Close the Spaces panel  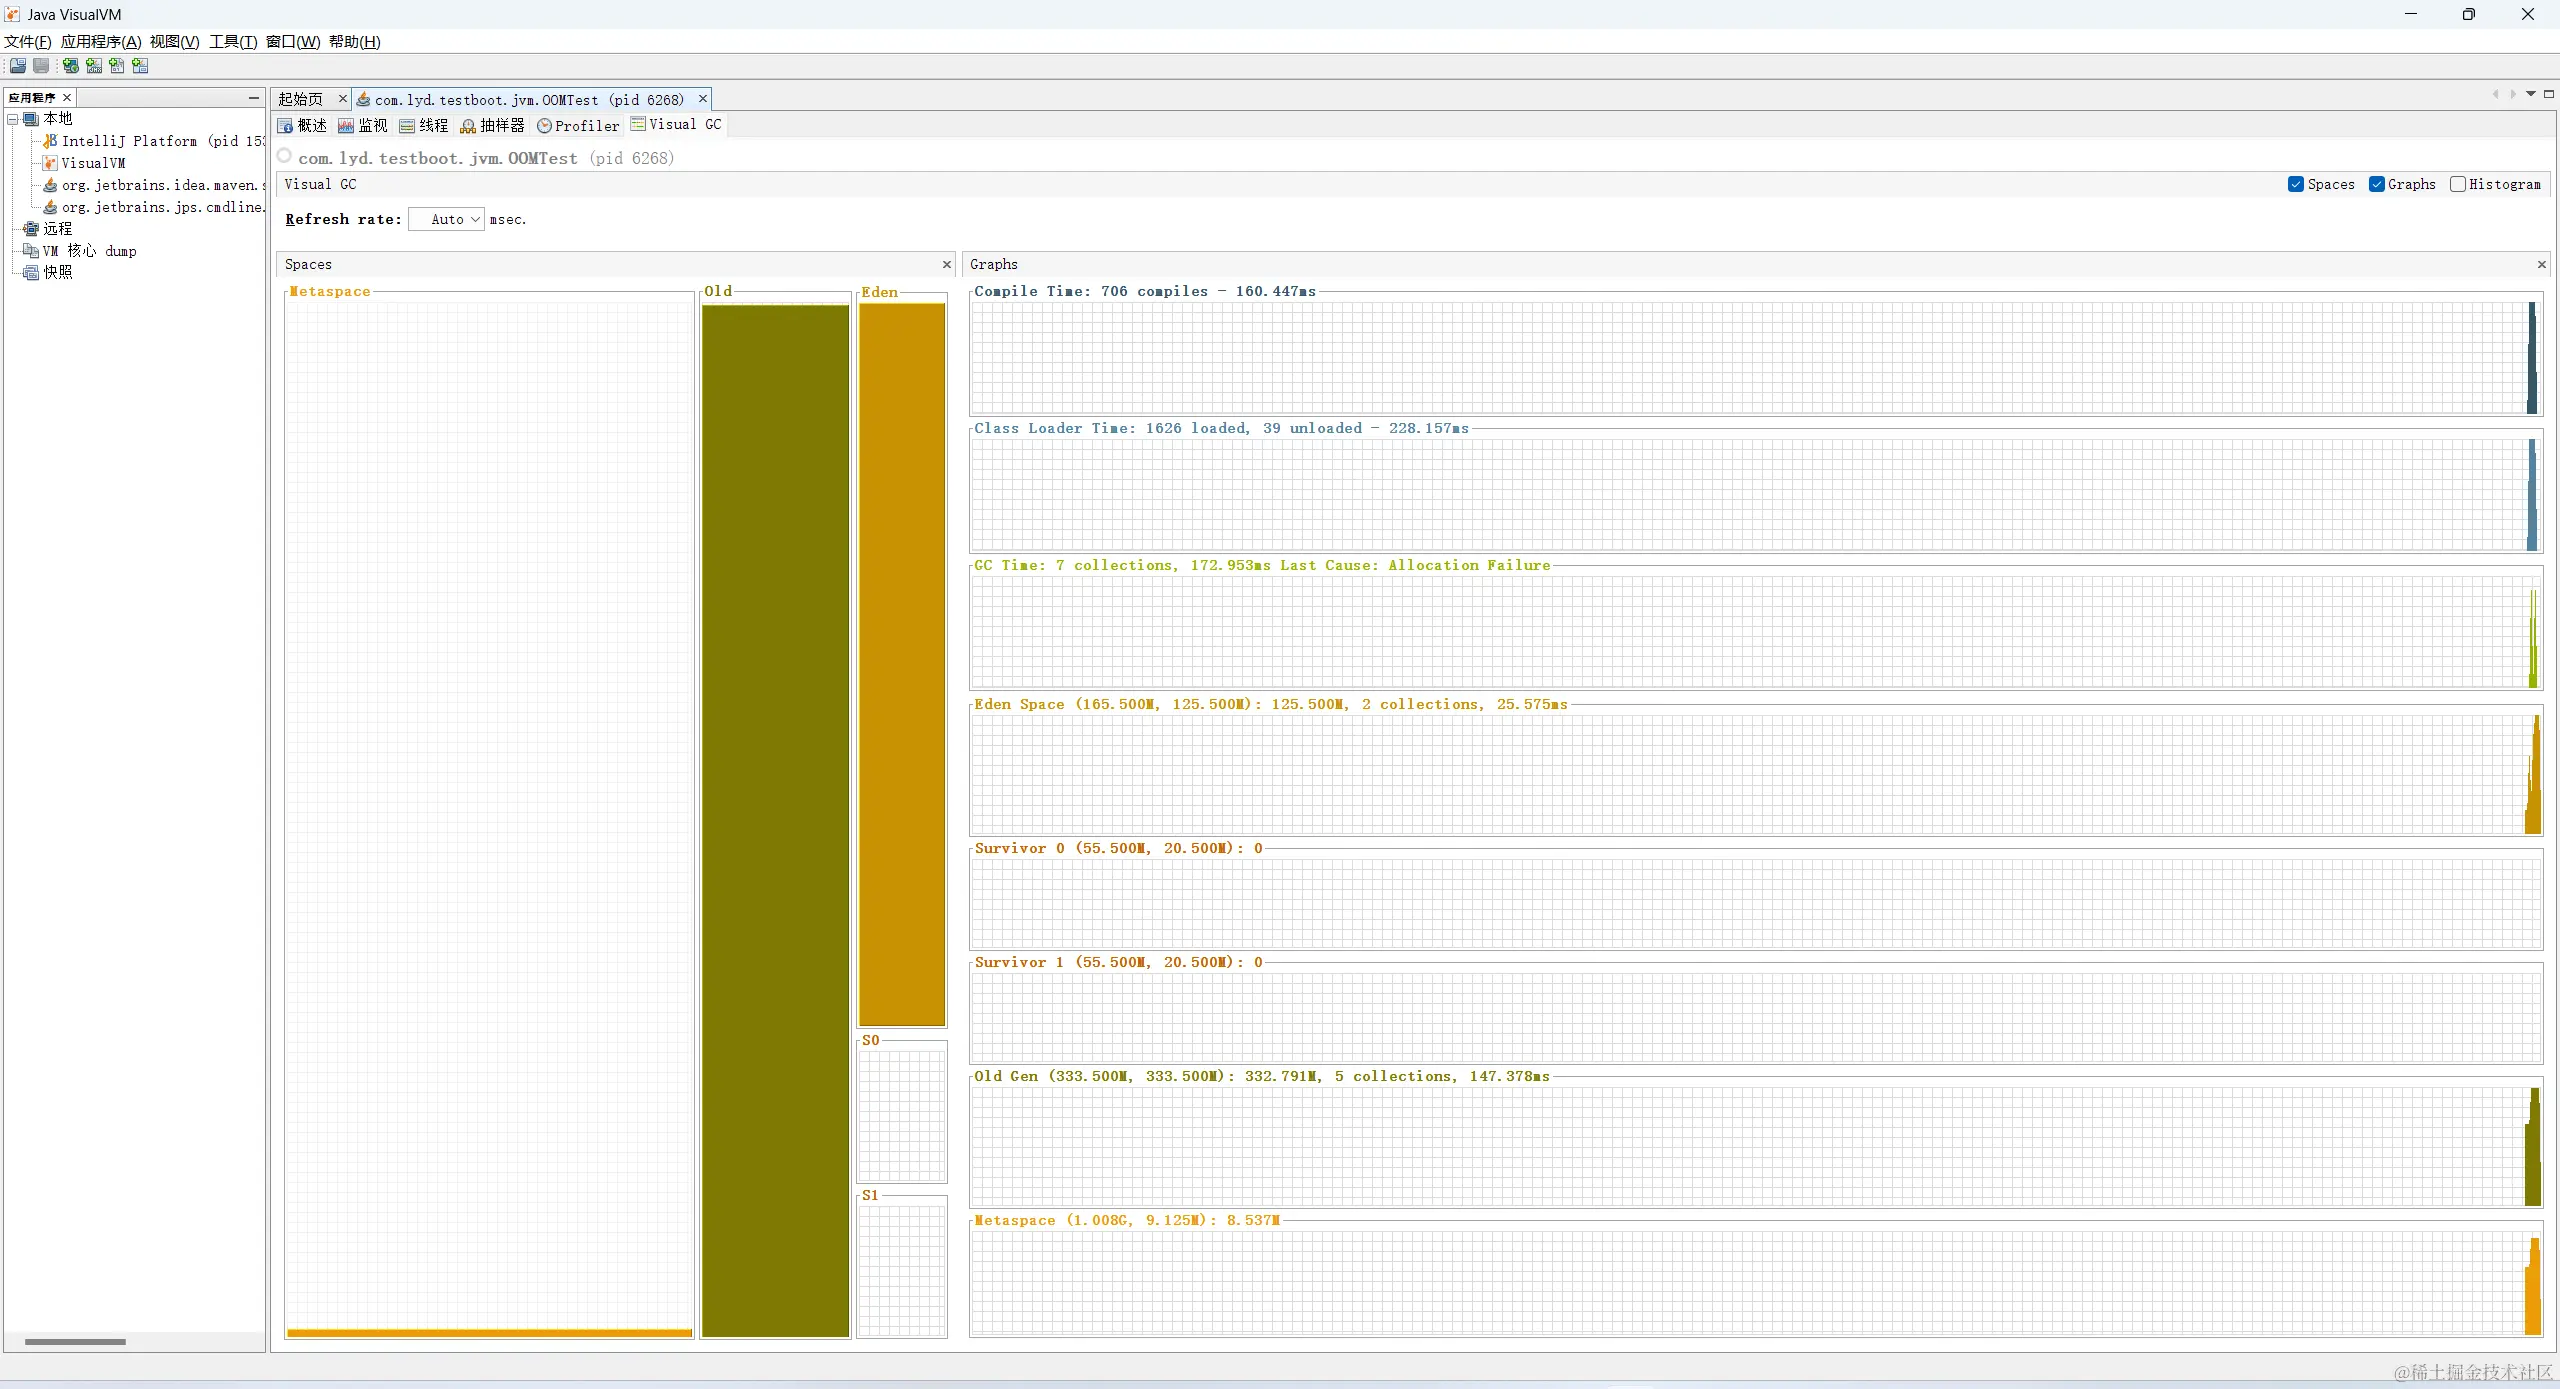pos(946,265)
